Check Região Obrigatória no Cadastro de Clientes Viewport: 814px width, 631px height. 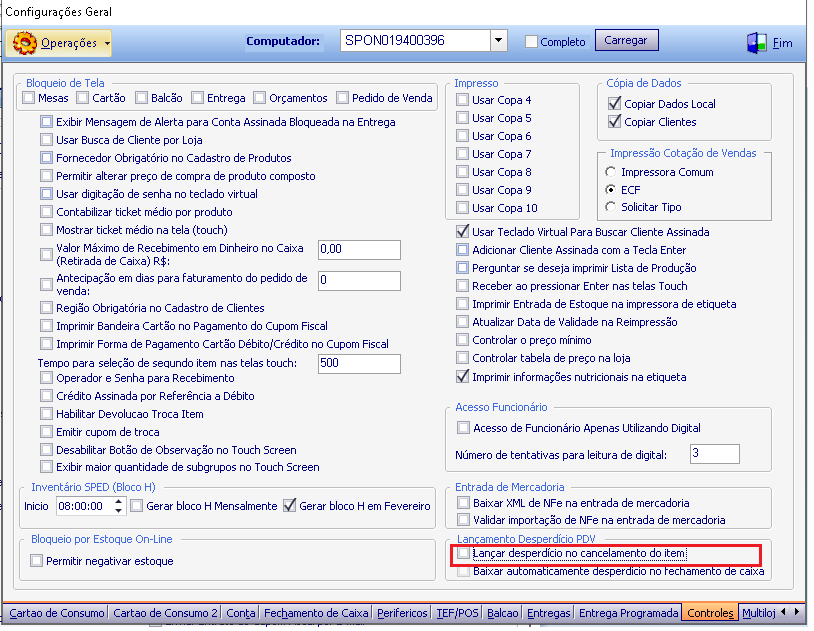click(x=47, y=308)
